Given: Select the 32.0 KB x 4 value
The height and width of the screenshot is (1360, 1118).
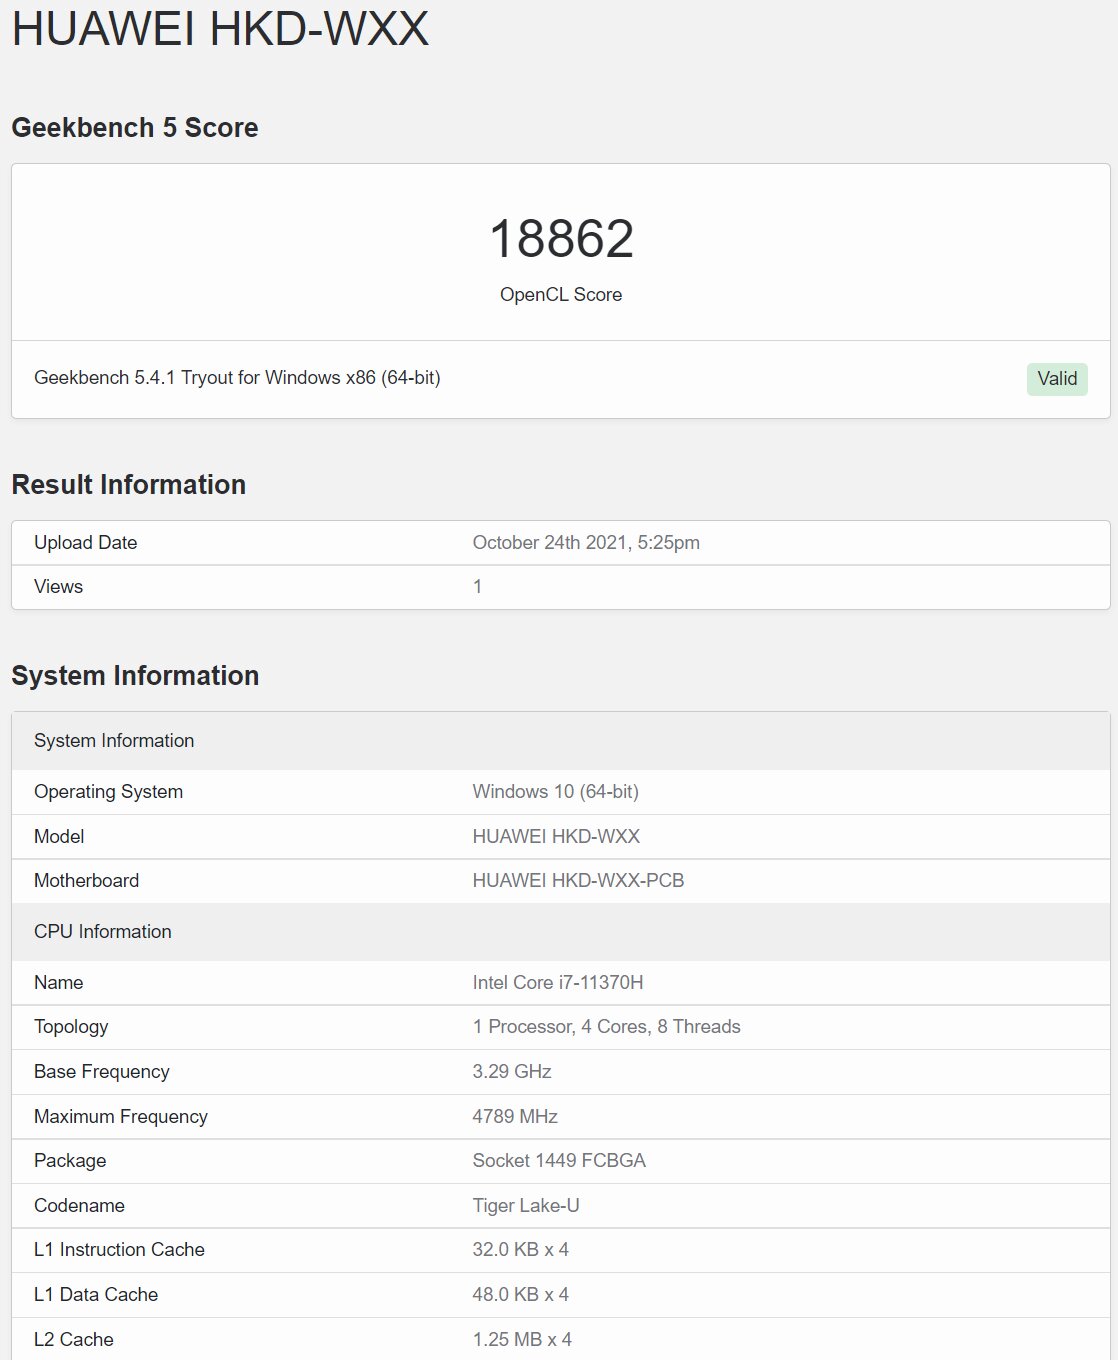Looking at the screenshot, I should [x=520, y=1249].
